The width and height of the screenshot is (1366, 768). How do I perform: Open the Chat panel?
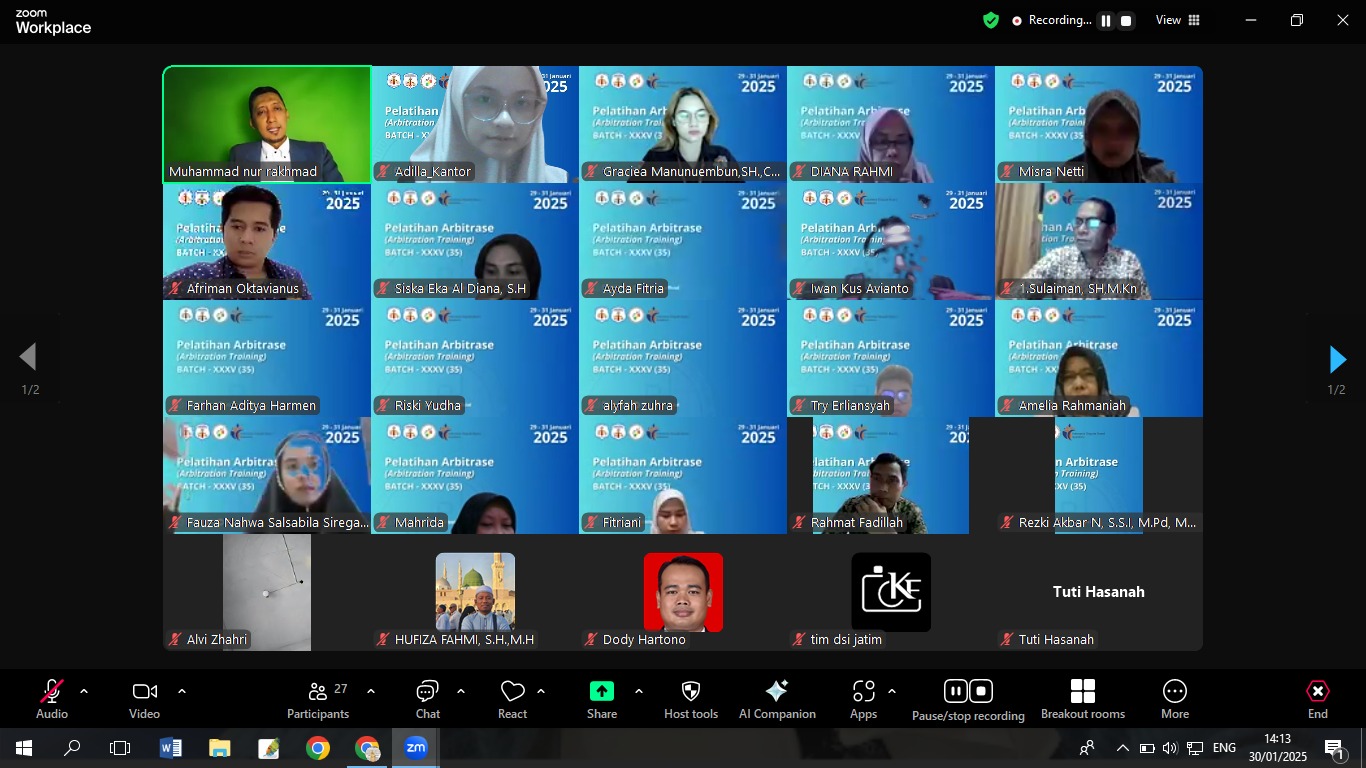pyautogui.click(x=428, y=698)
